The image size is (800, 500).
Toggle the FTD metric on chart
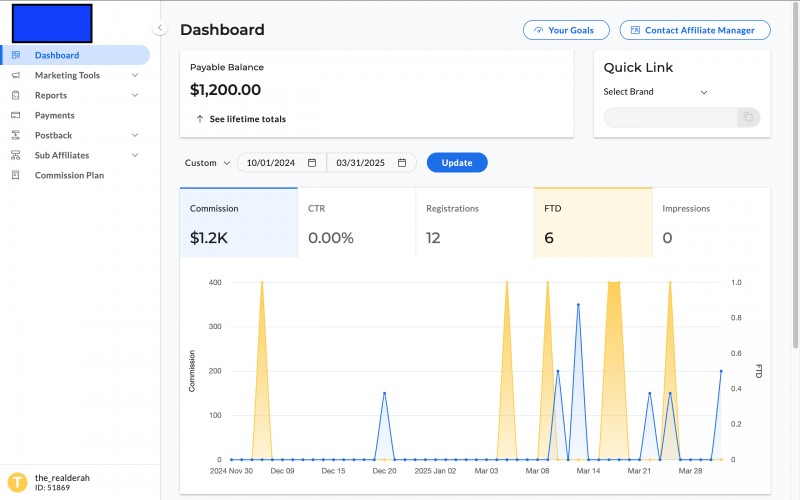[x=592, y=223]
